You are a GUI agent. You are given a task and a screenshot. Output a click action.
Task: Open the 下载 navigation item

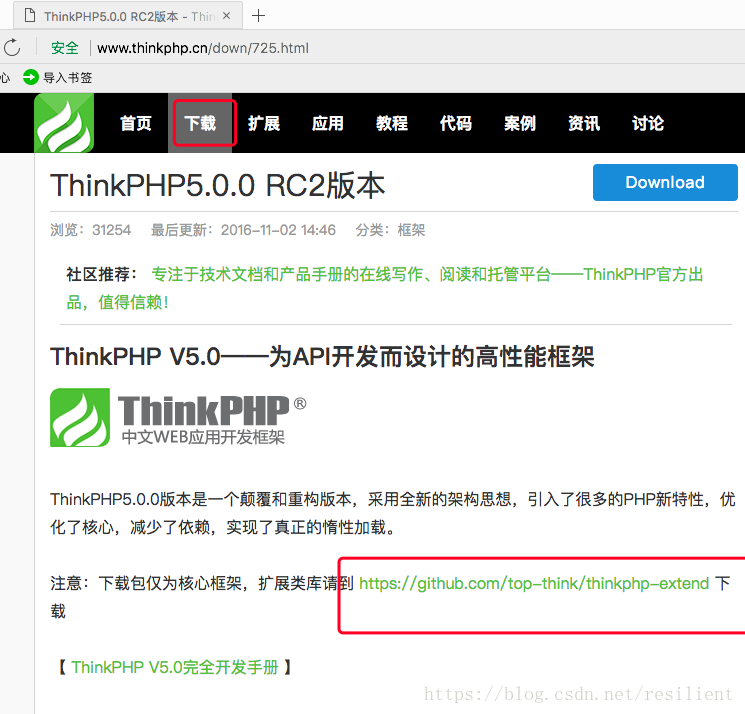[x=200, y=123]
